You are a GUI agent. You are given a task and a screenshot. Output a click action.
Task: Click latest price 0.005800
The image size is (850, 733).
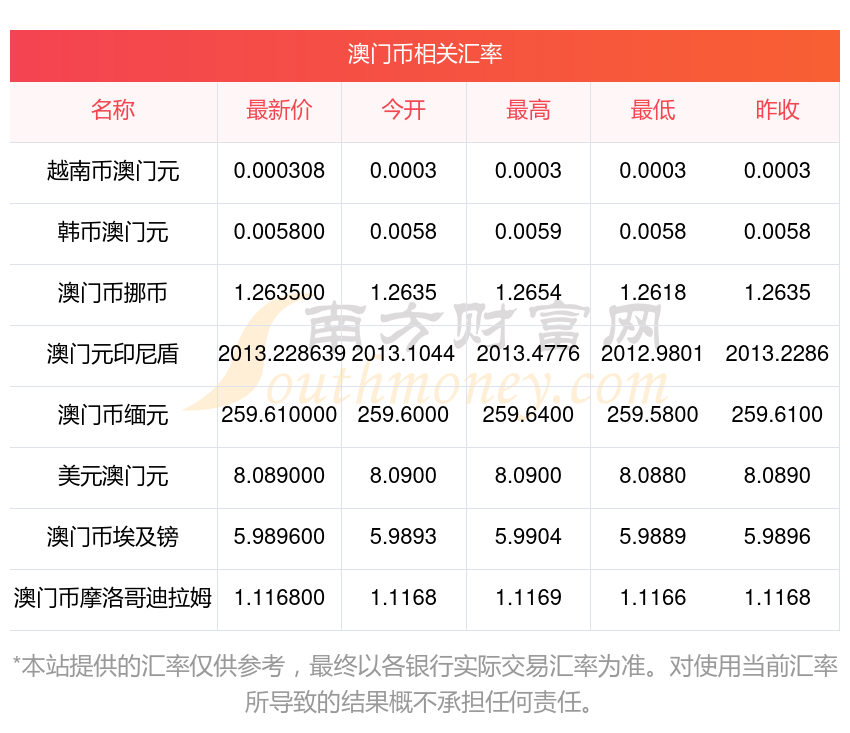pos(279,232)
